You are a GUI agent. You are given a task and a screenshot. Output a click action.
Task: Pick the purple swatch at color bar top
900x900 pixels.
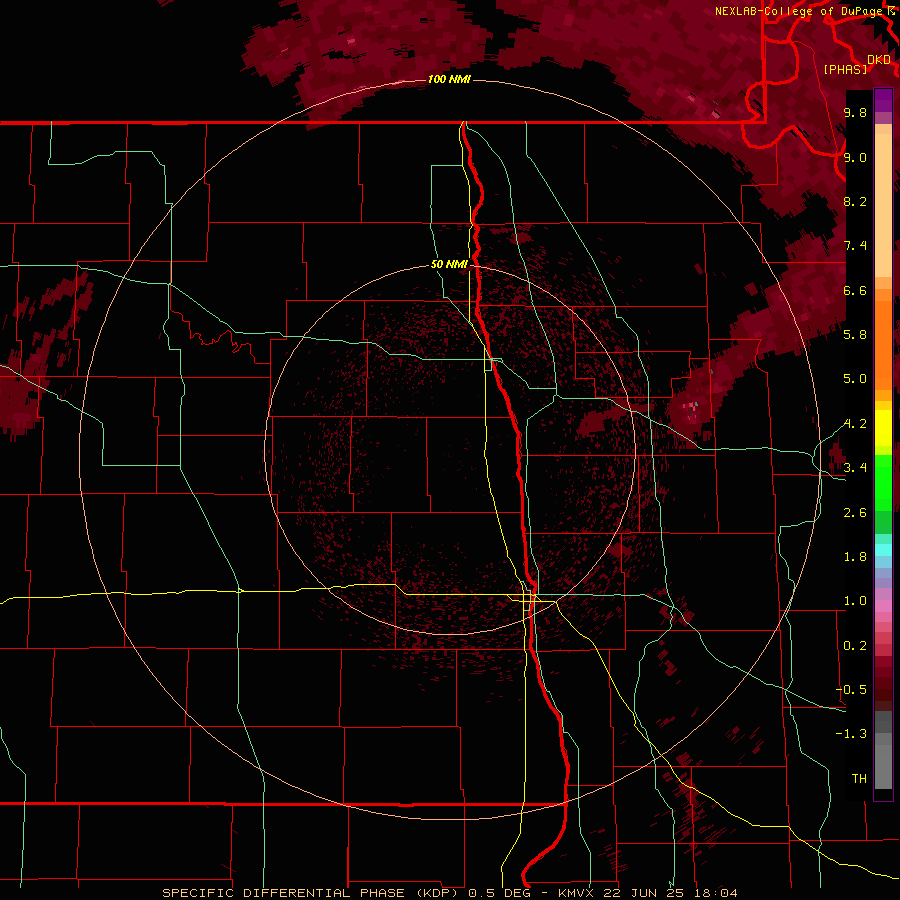point(883,100)
